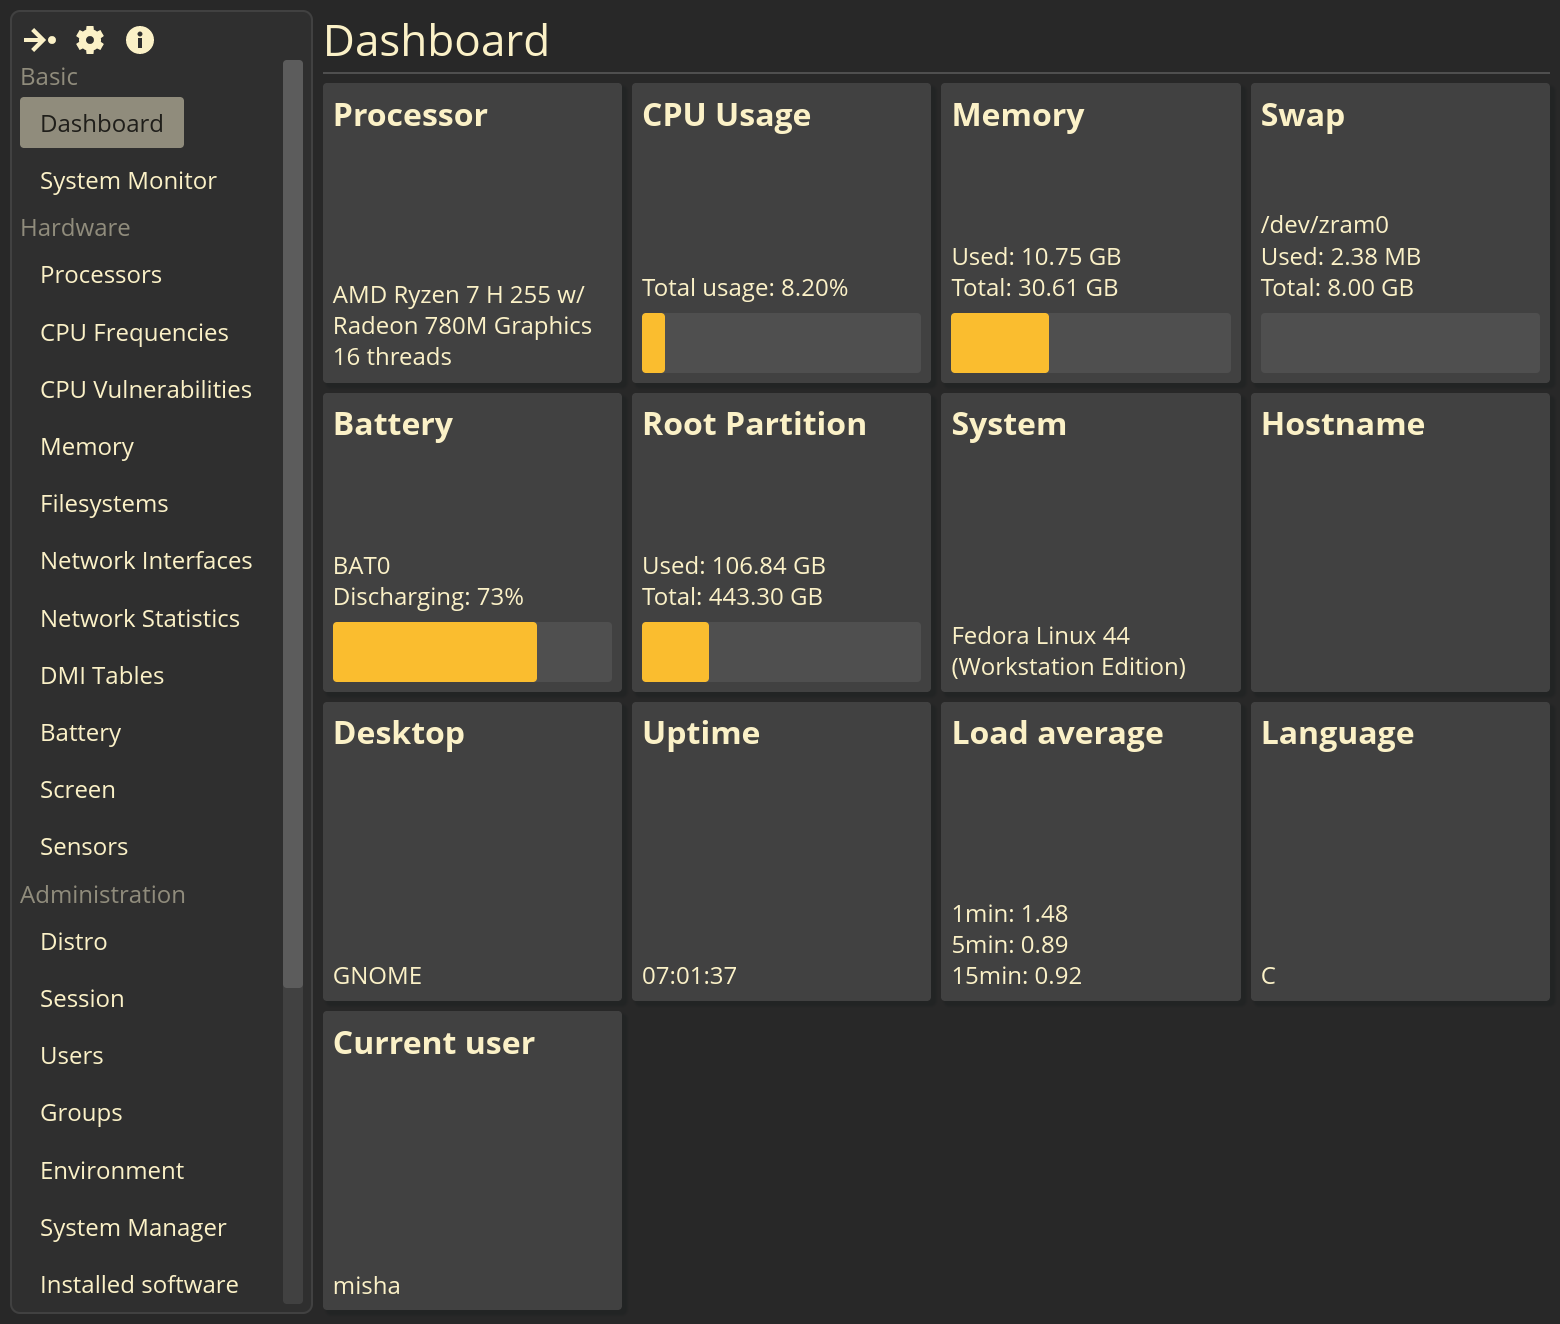The image size is (1560, 1324).
Task: Click the Root Partition usage bar
Action: 781,652
